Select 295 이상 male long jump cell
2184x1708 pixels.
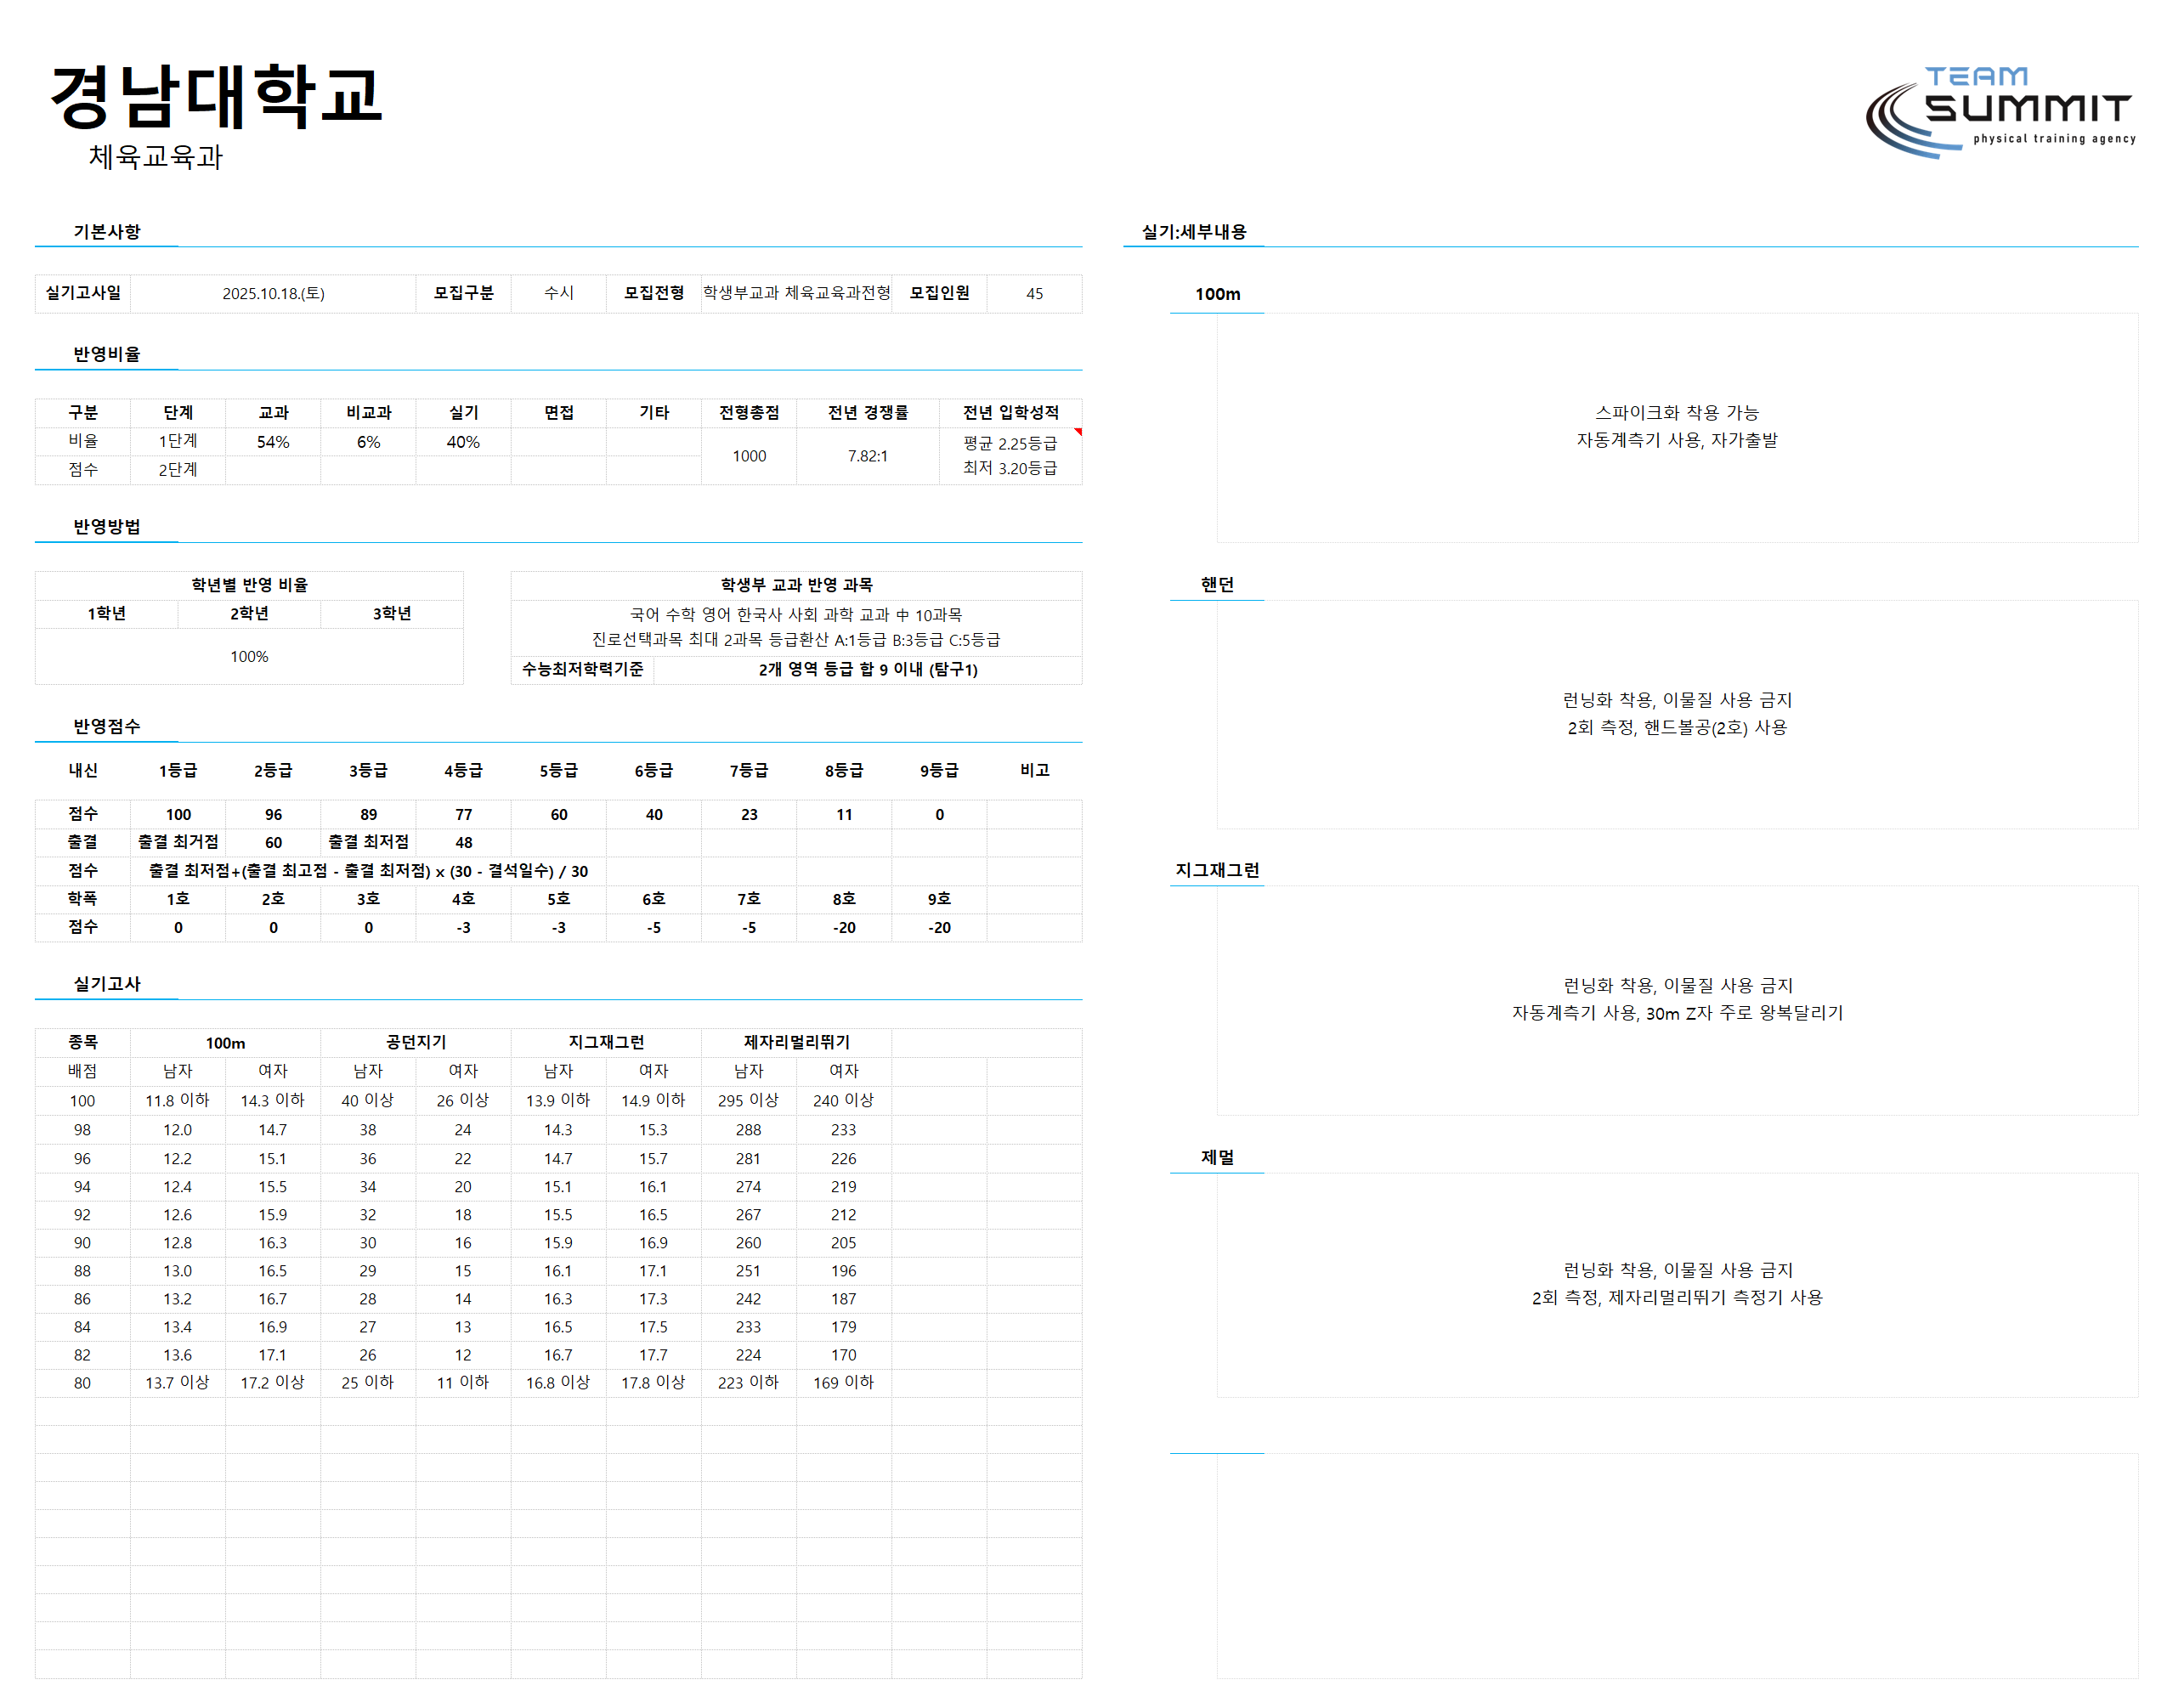pos(748,1100)
